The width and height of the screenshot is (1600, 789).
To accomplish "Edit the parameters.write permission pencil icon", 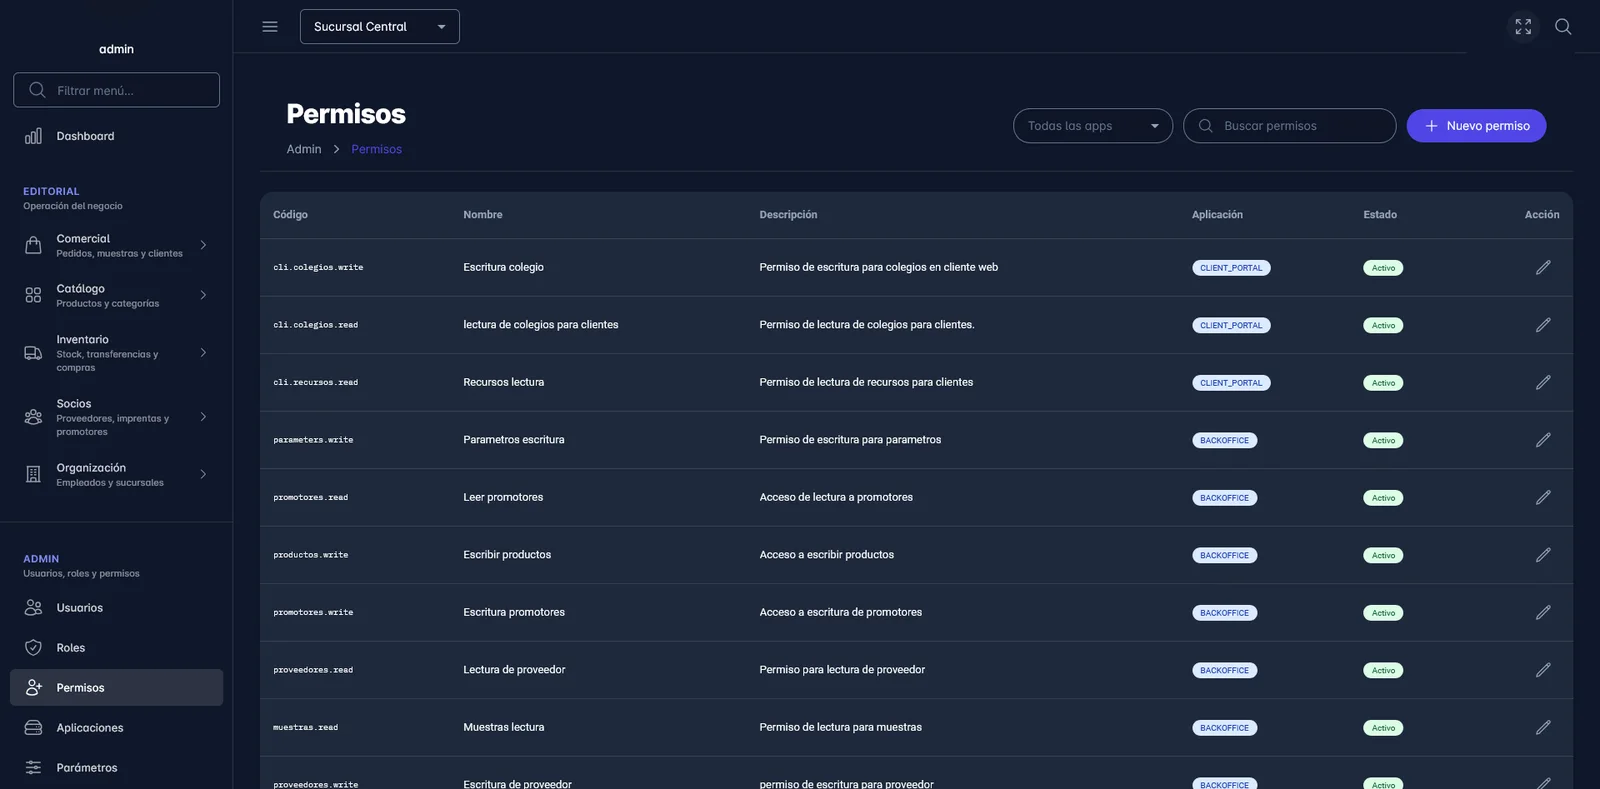I will click(1543, 440).
